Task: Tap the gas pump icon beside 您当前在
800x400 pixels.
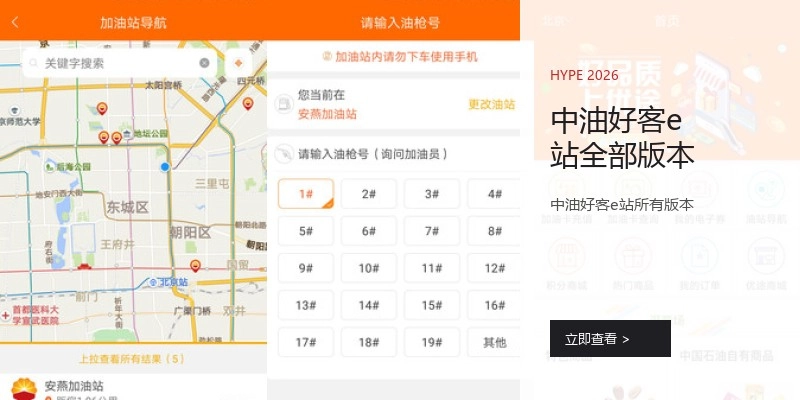Action: pyautogui.click(x=284, y=104)
